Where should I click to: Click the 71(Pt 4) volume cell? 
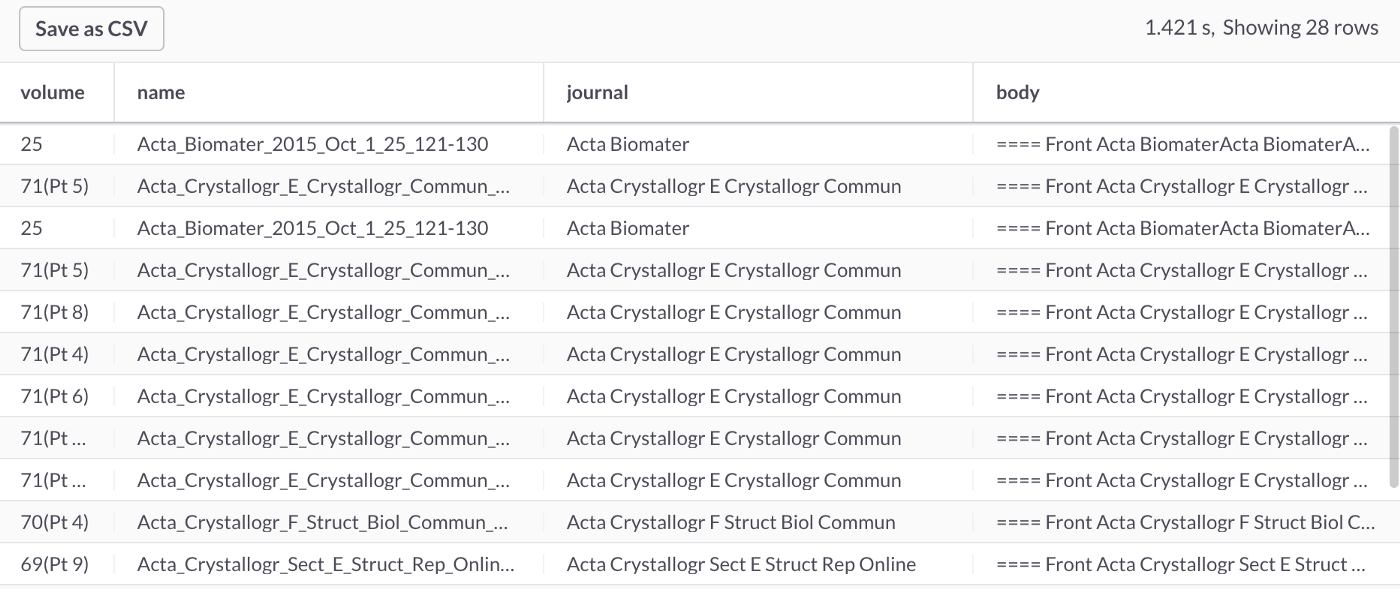pyautogui.click(x=55, y=355)
